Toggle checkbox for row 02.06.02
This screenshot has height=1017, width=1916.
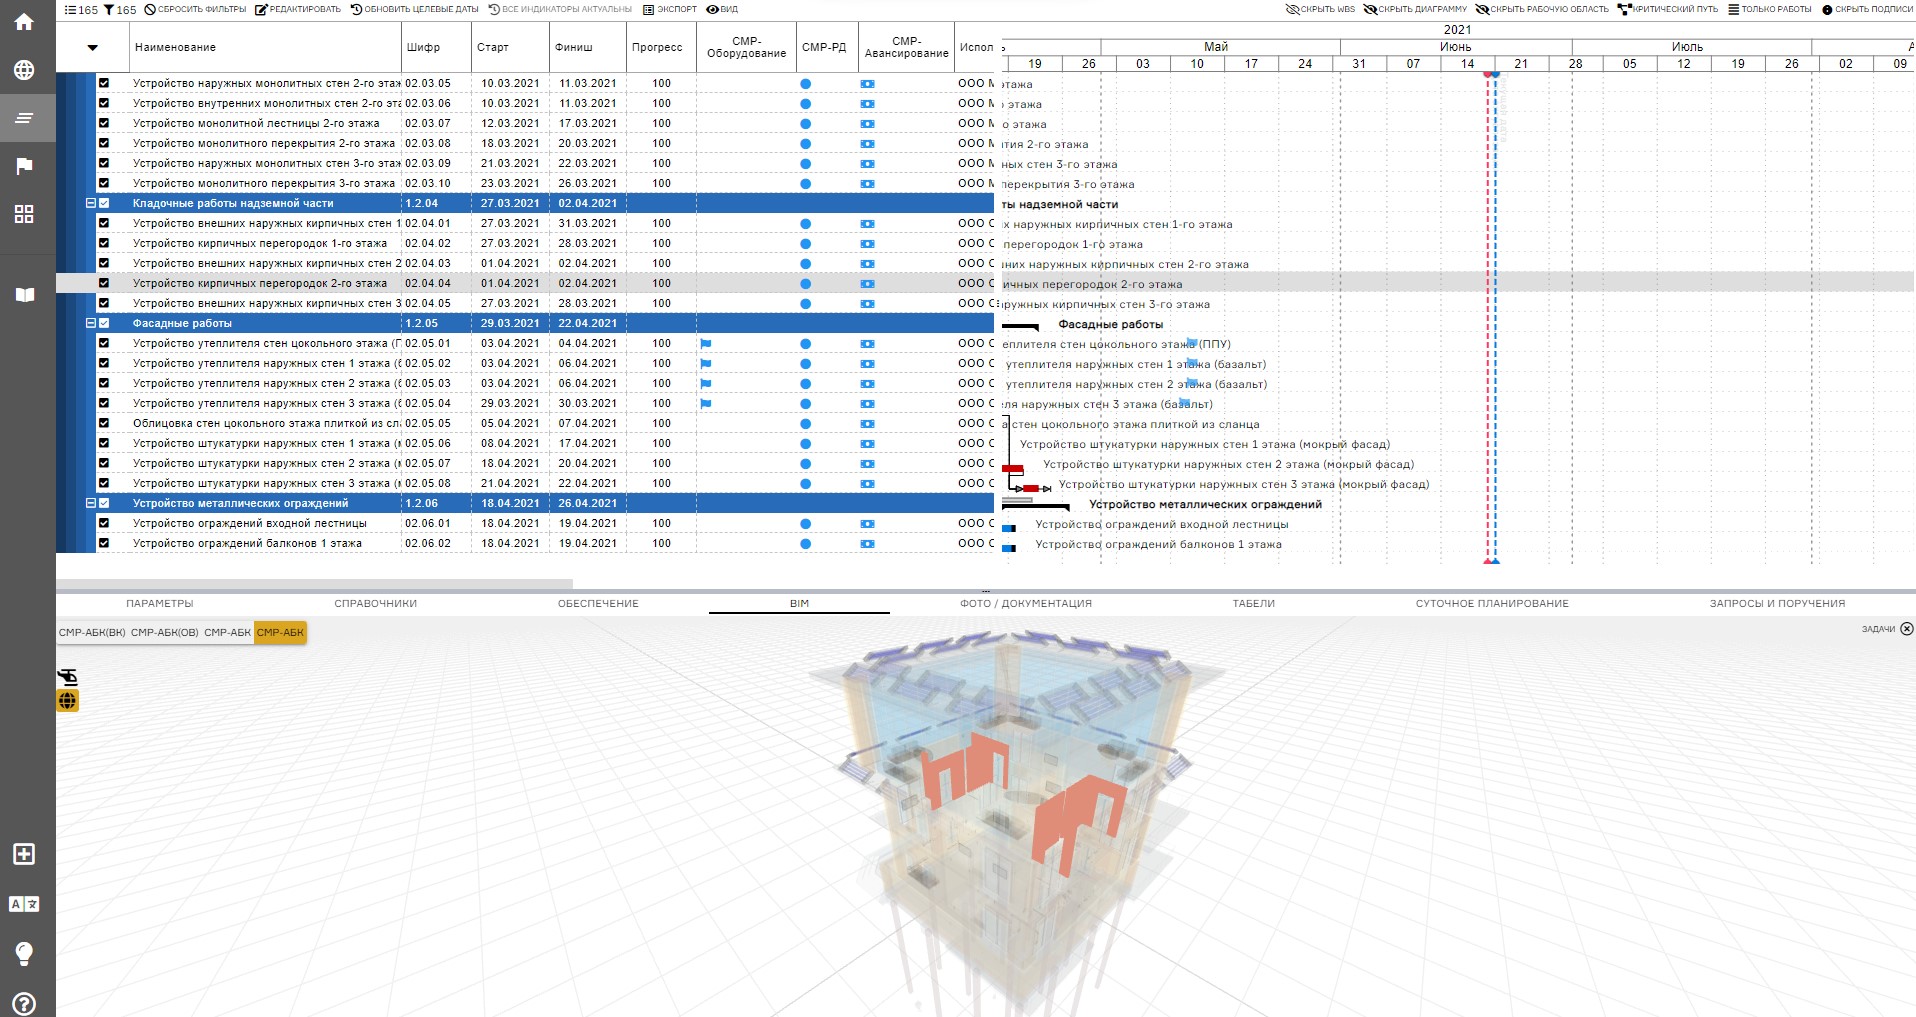pos(104,543)
